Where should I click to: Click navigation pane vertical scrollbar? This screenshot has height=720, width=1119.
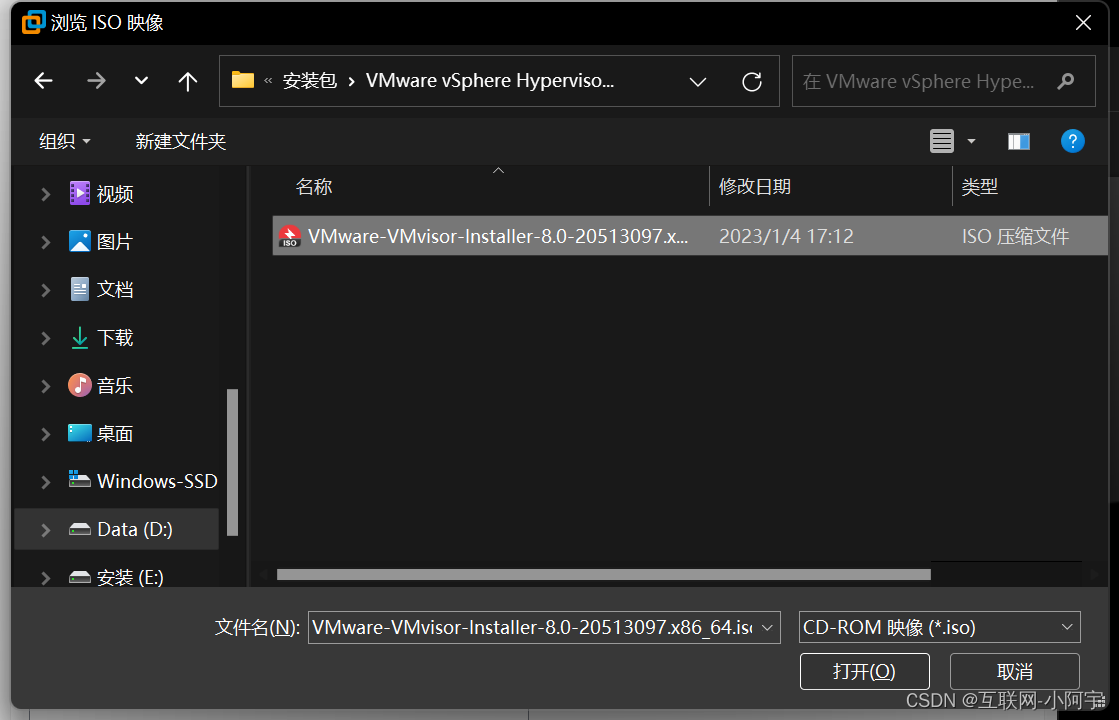232,462
